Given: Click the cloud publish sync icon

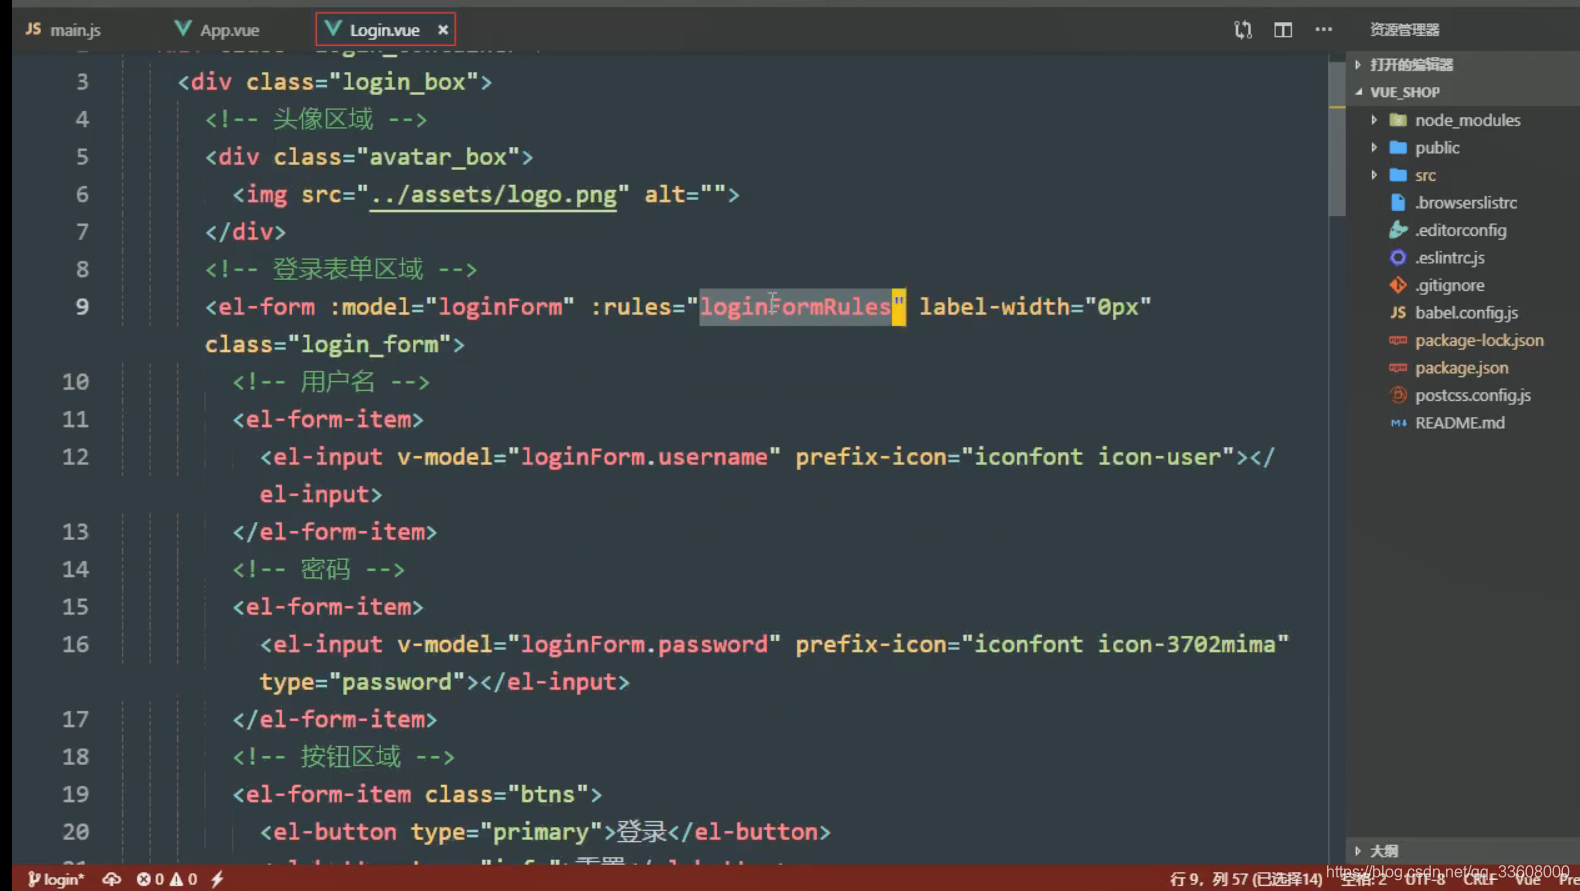Looking at the screenshot, I should tap(112, 879).
